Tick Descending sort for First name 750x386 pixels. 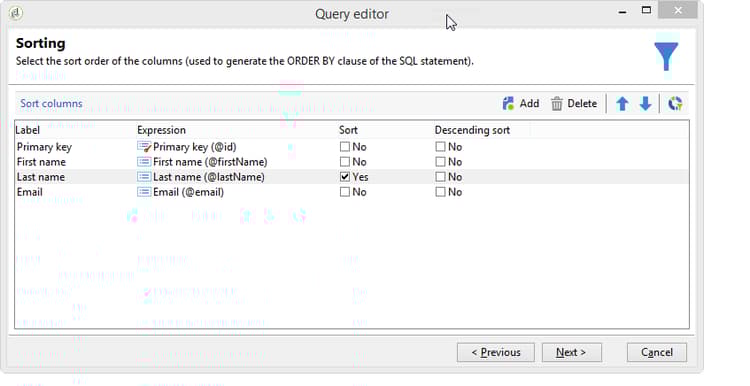[440, 162]
